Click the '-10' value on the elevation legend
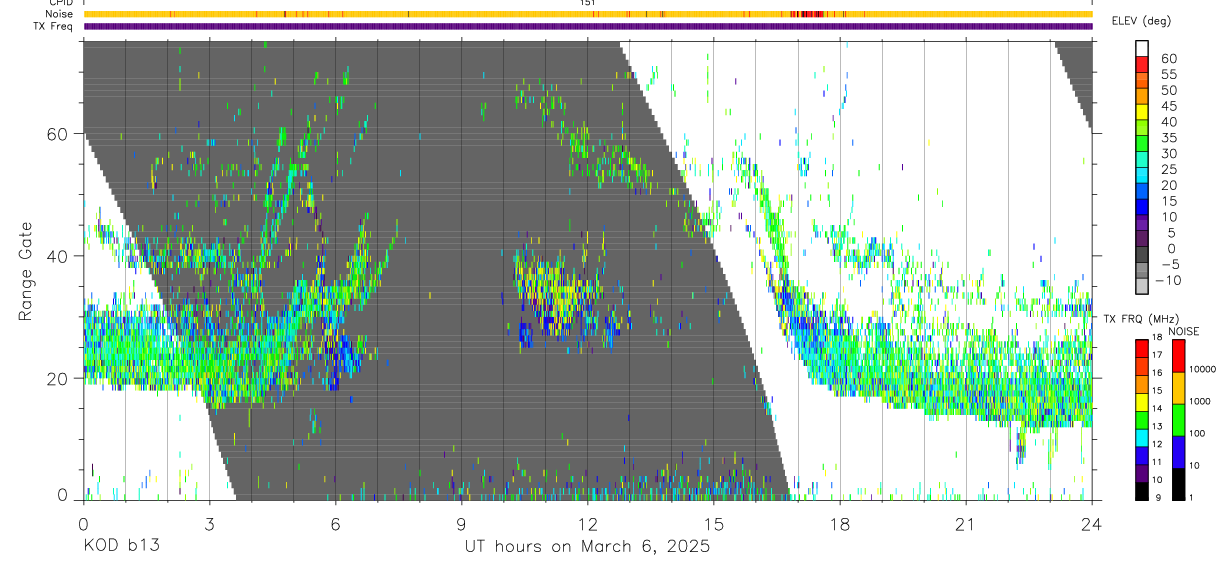1228x567 pixels. coord(1168,281)
